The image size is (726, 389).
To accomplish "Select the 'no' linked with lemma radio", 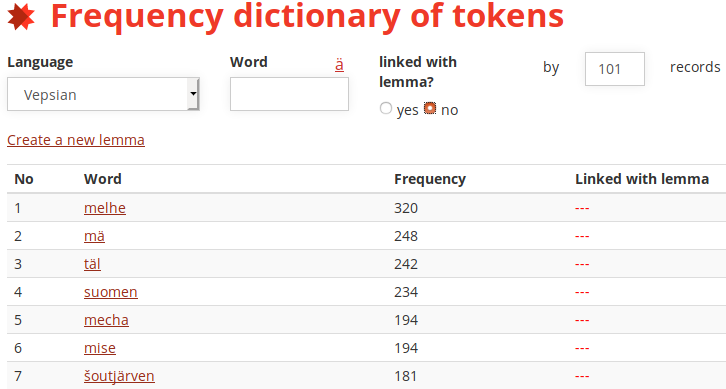I will [430, 108].
